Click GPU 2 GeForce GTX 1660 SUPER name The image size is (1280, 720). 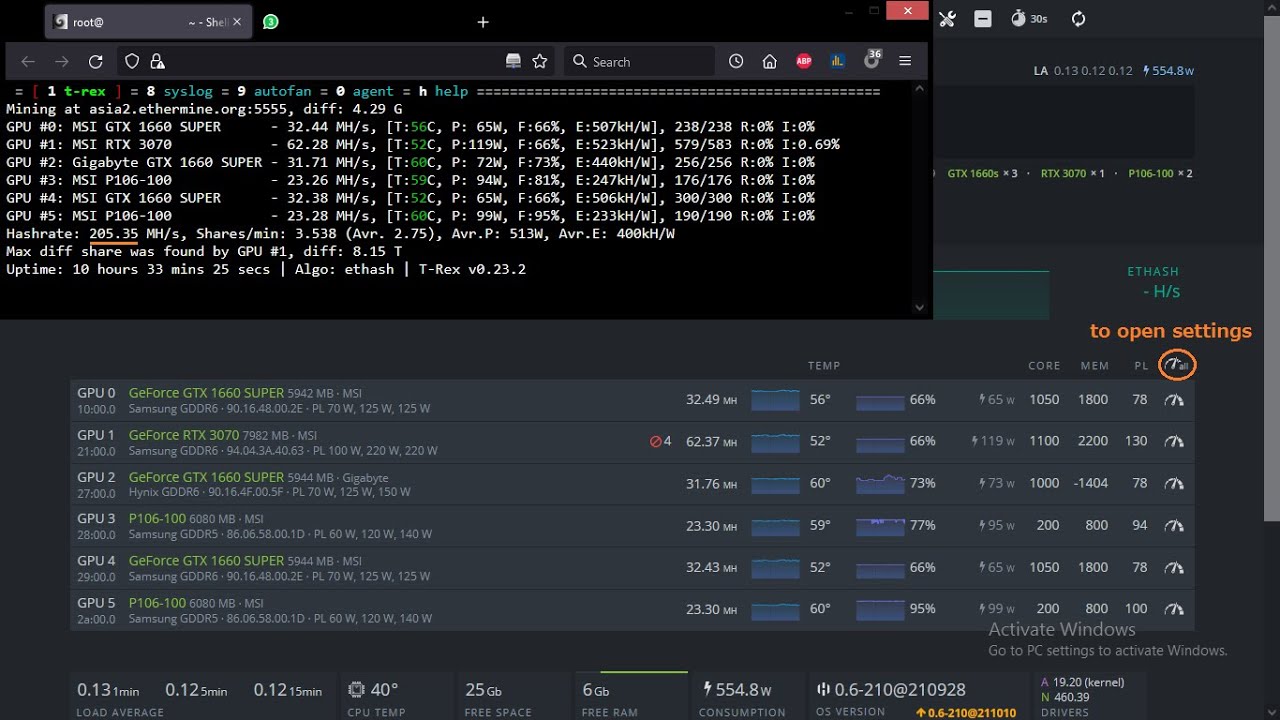206,477
